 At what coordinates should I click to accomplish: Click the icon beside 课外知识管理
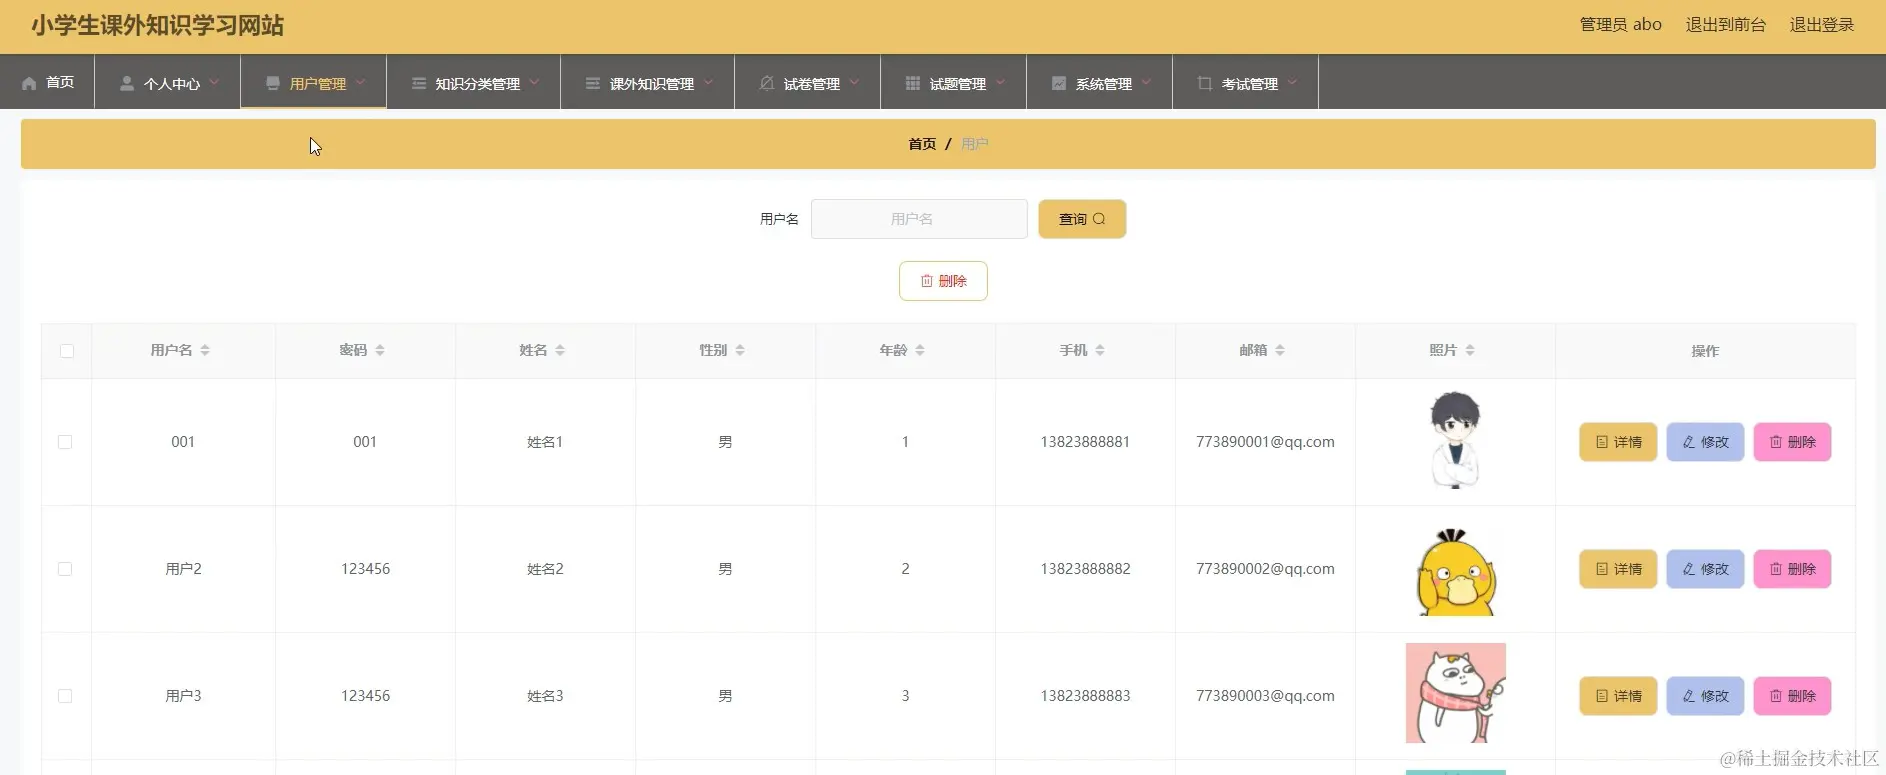point(593,83)
